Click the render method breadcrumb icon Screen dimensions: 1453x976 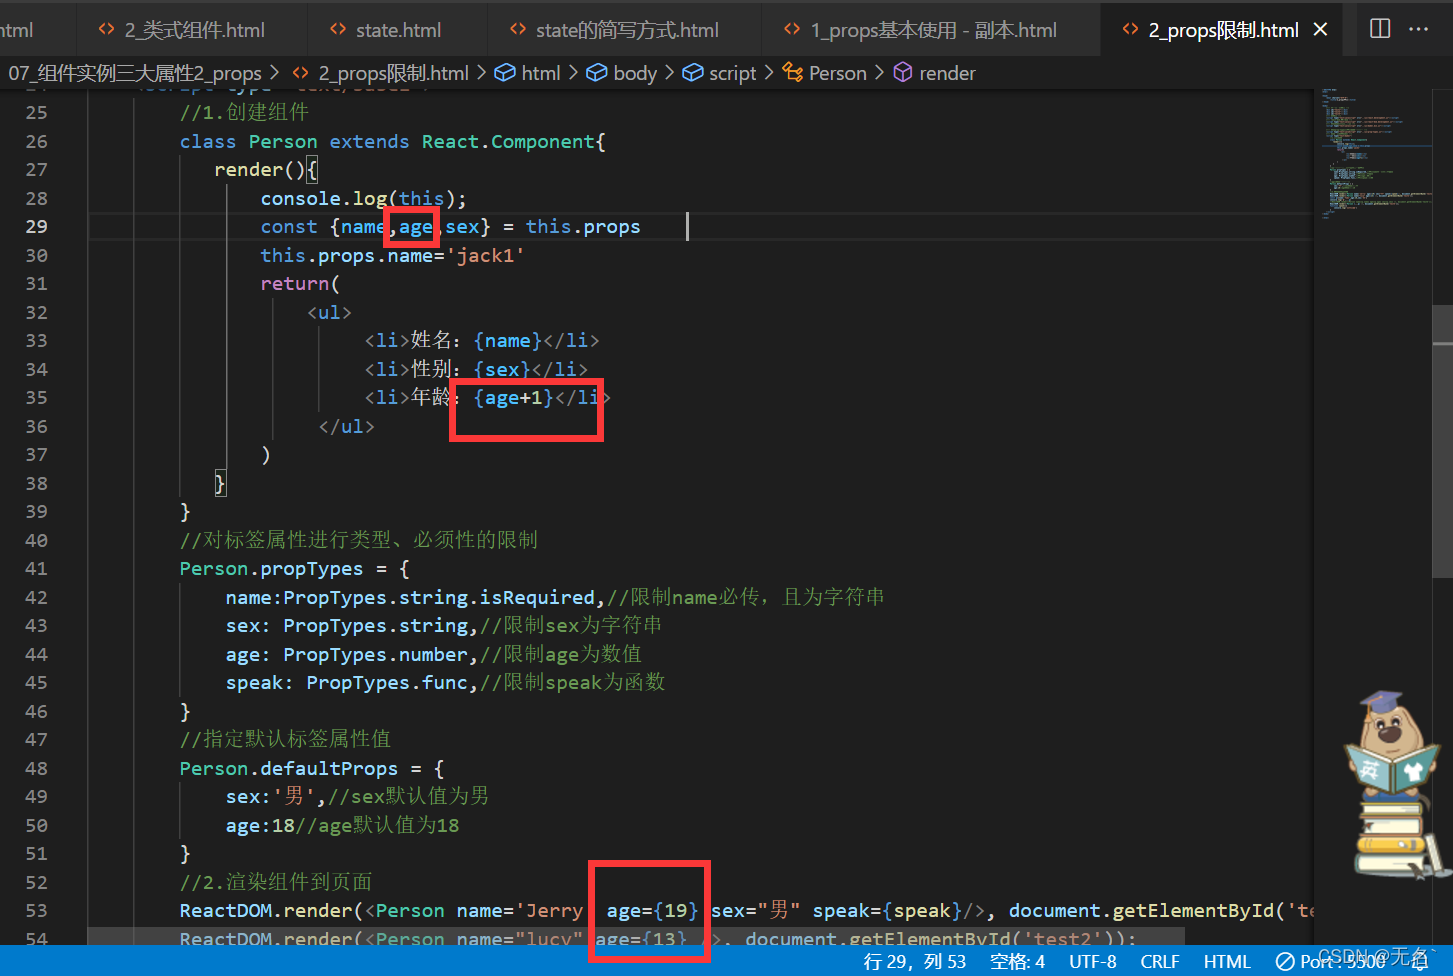pos(903,73)
